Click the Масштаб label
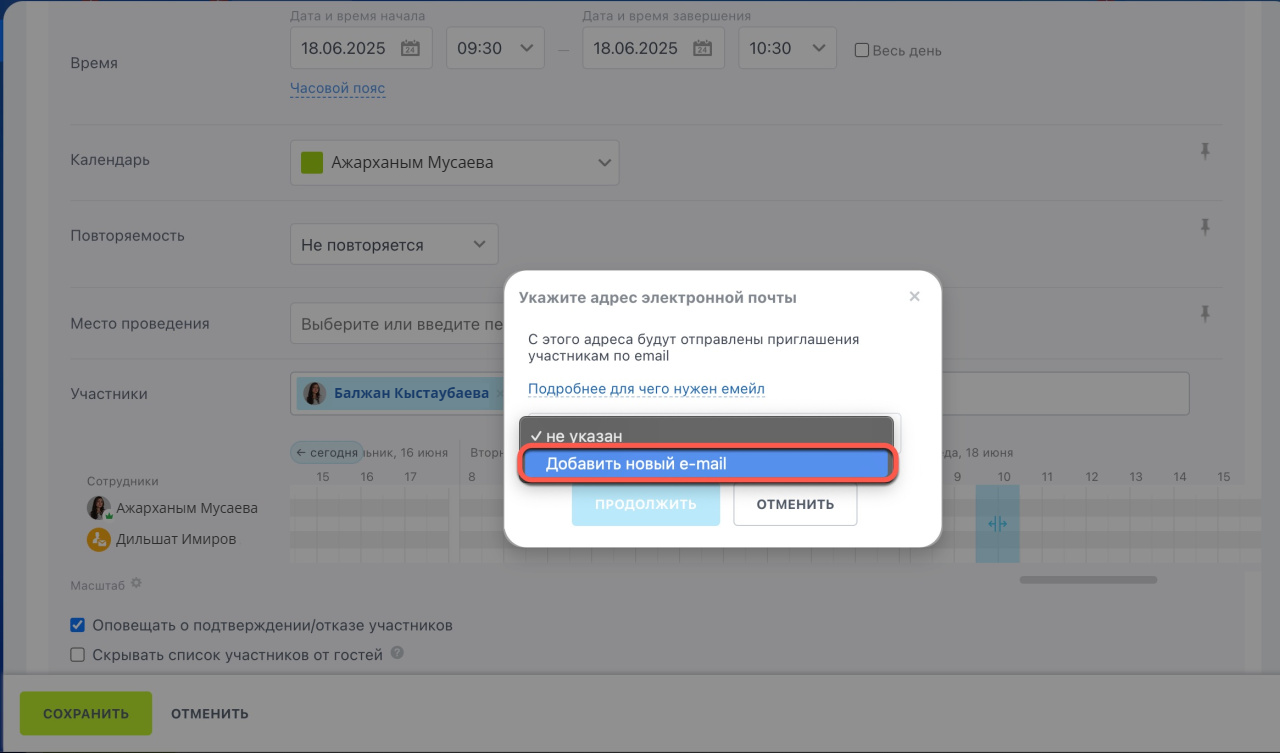Image resolution: width=1280 pixels, height=753 pixels. point(98,584)
